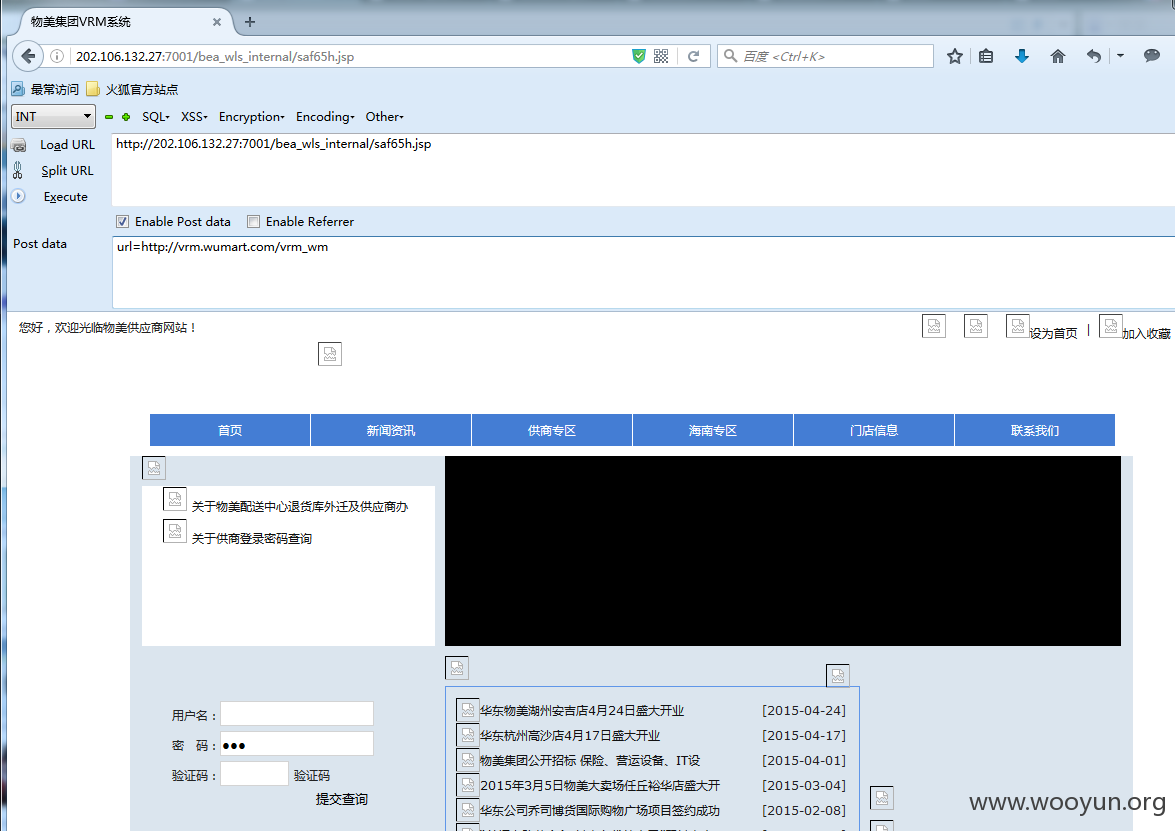Select the 海南专区 navigation tab

(x=713, y=430)
